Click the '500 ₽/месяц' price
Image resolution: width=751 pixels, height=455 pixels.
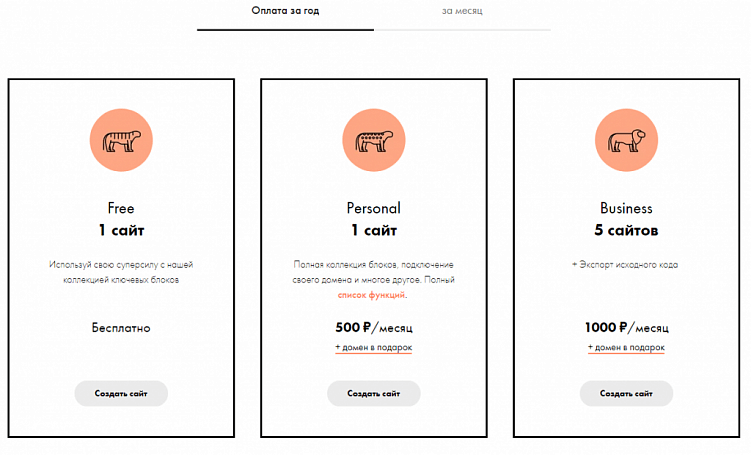pos(373,327)
